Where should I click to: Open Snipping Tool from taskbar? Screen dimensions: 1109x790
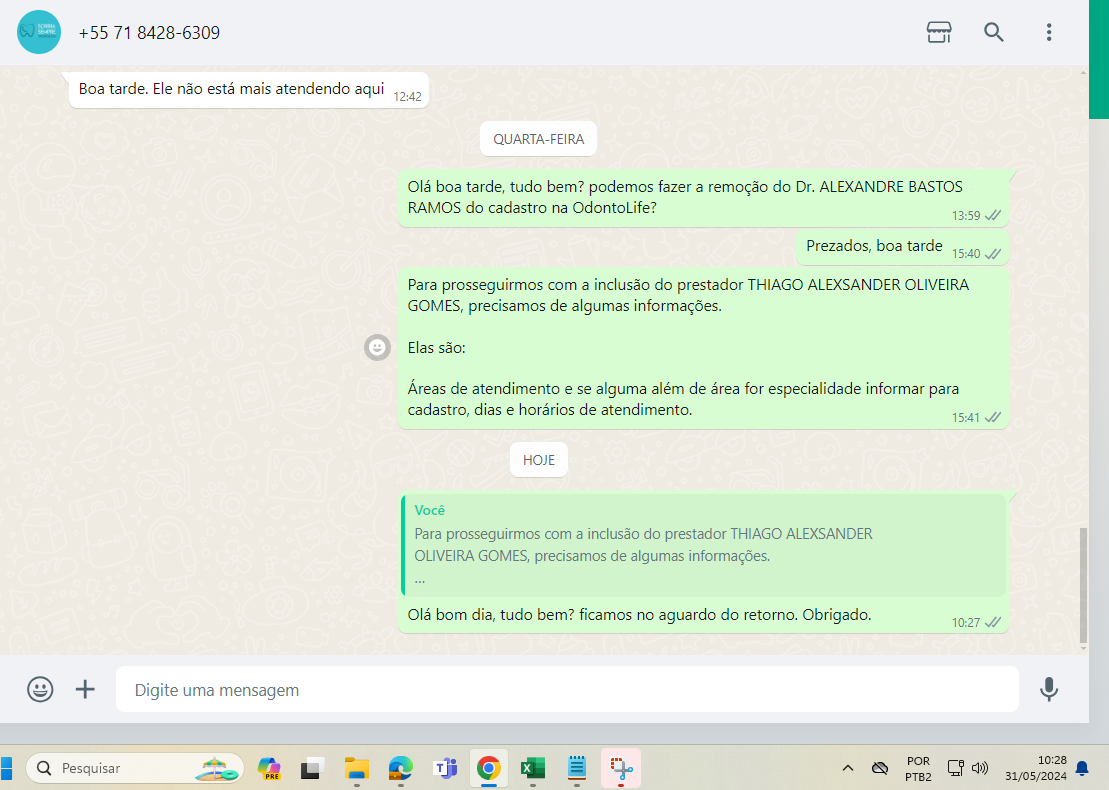621,768
